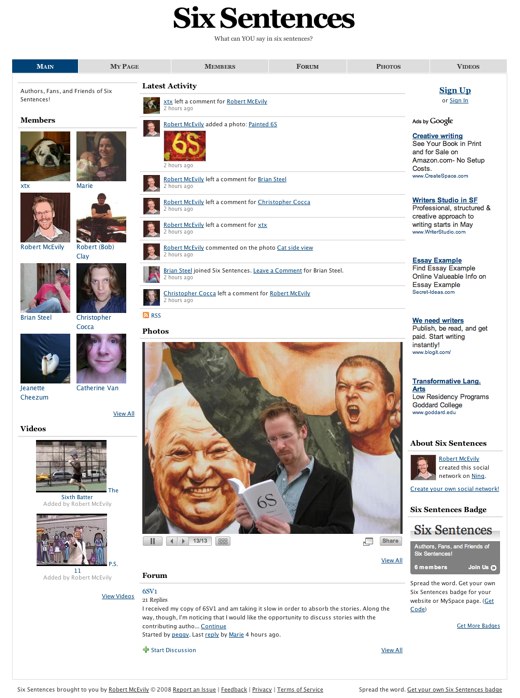Play The Sixth Batter video thumbnail

pos(71,466)
